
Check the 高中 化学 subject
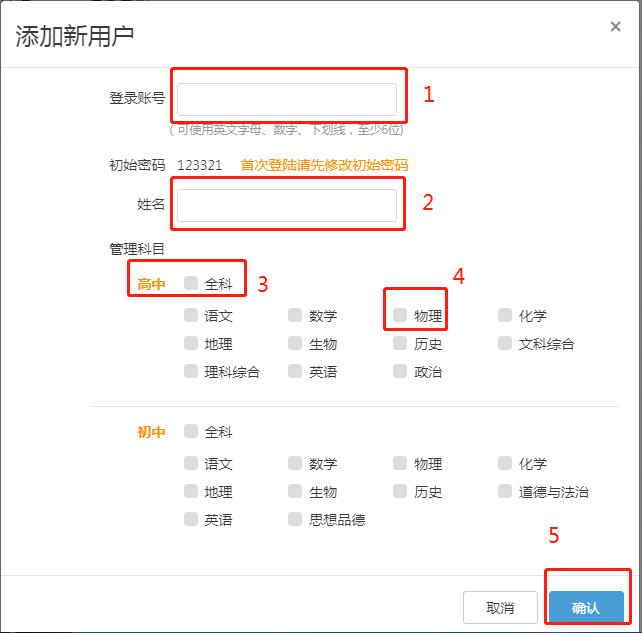[x=505, y=316]
